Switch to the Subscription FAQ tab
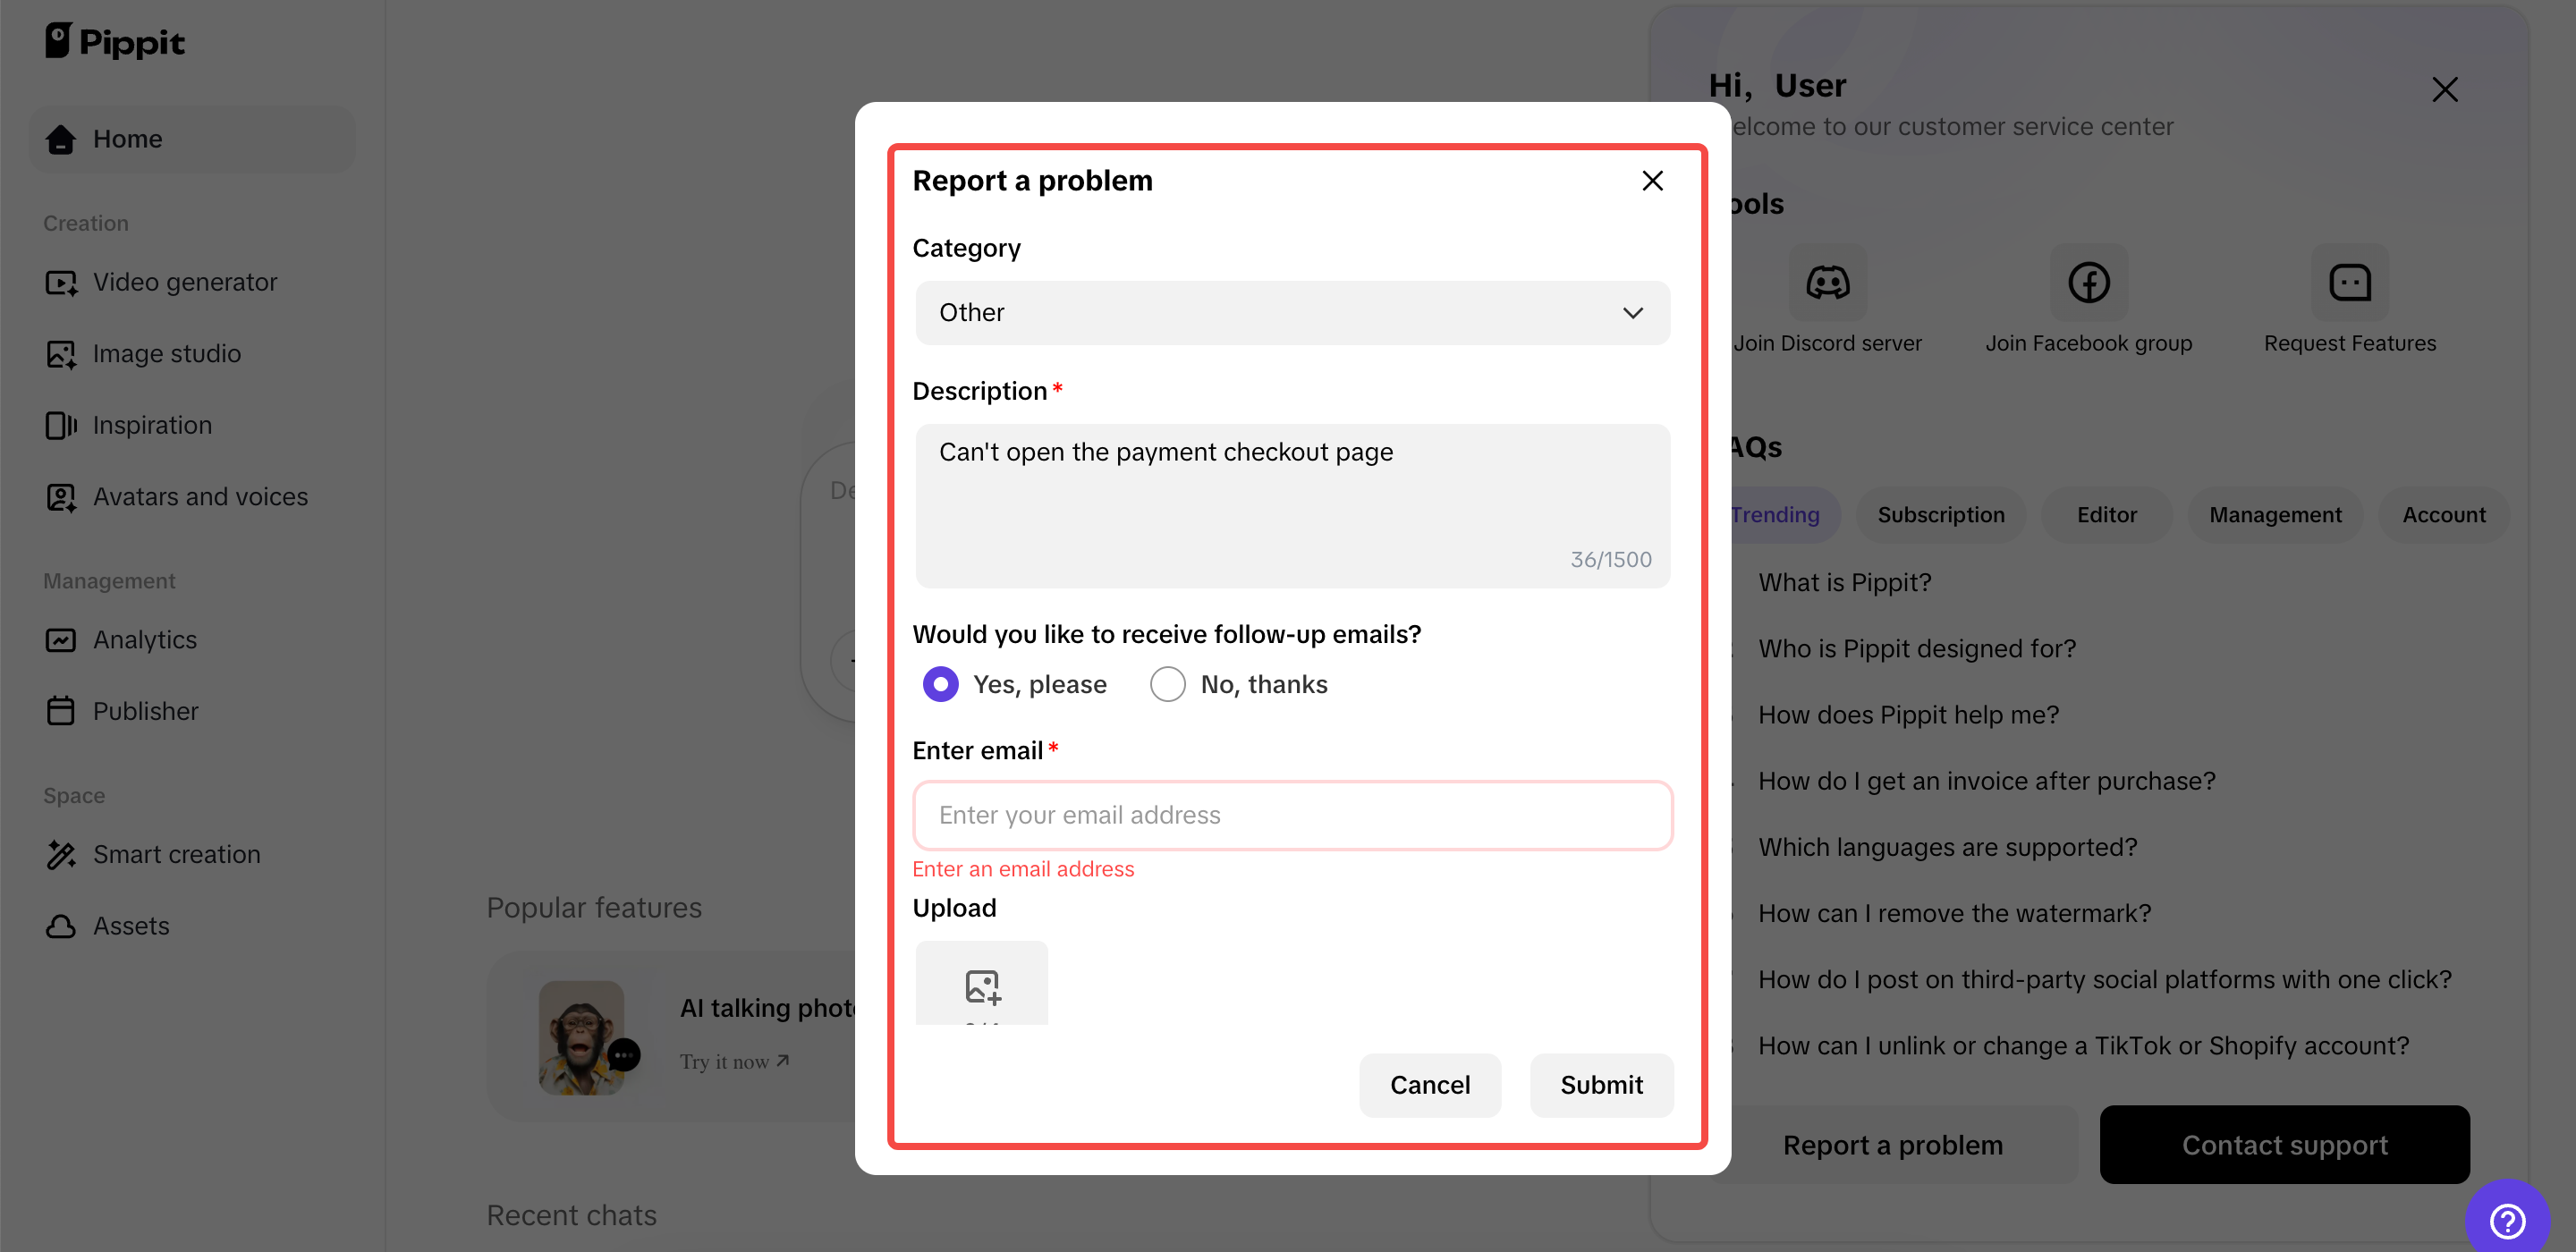2576x1252 pixels. (x=1940, y=515)
